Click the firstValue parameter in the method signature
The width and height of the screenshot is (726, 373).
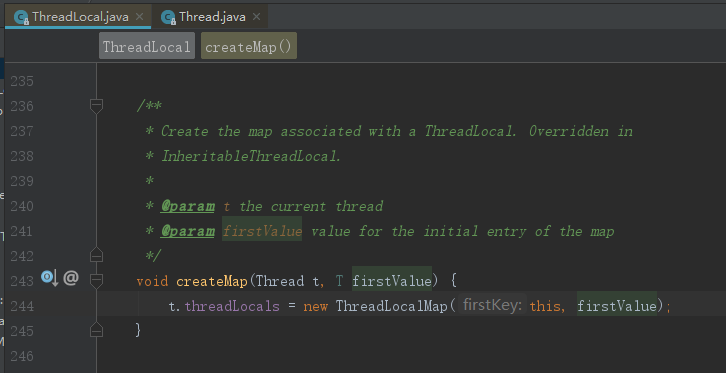[392, 281]
